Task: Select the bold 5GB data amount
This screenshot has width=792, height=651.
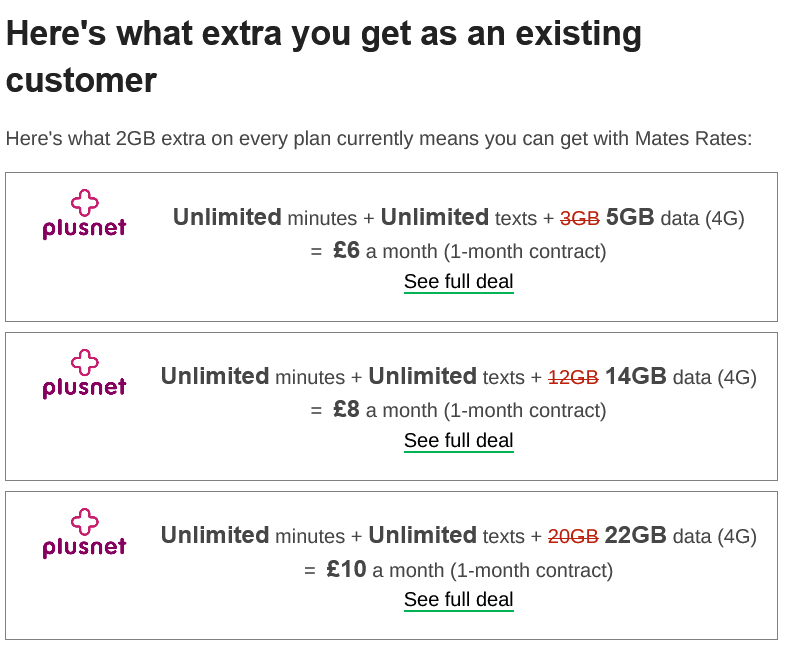Action: tap(630, 217)
